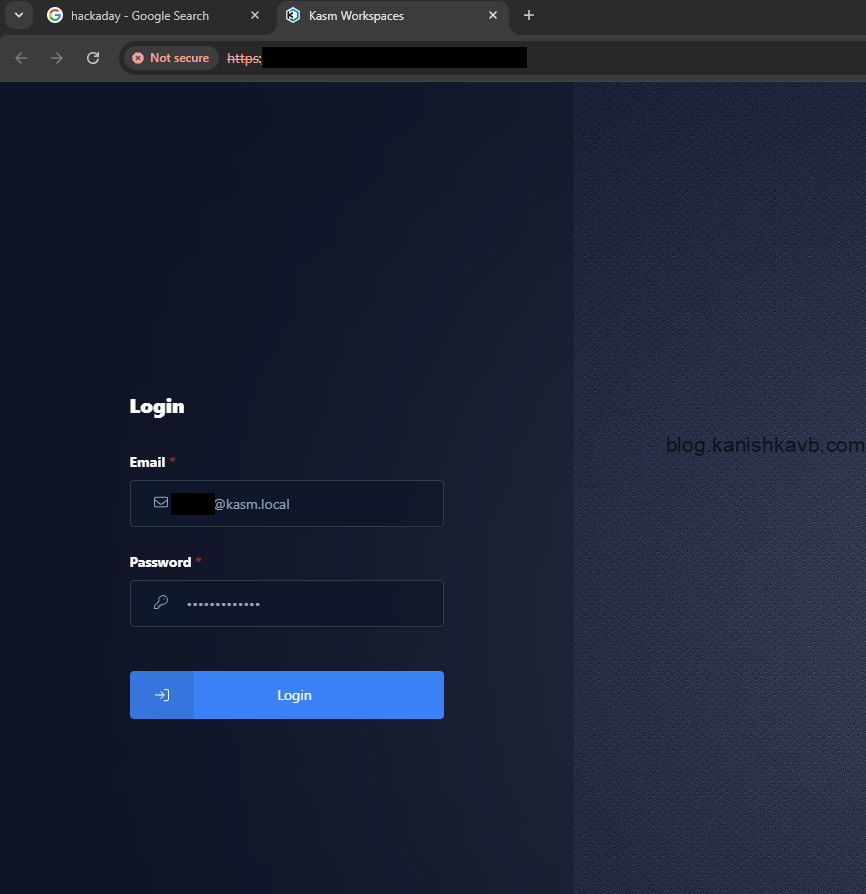Screen dimensions: 866x894
Task: Click the envelope icon in Email field
Action: pyautogui.click(x=160, y=503)
